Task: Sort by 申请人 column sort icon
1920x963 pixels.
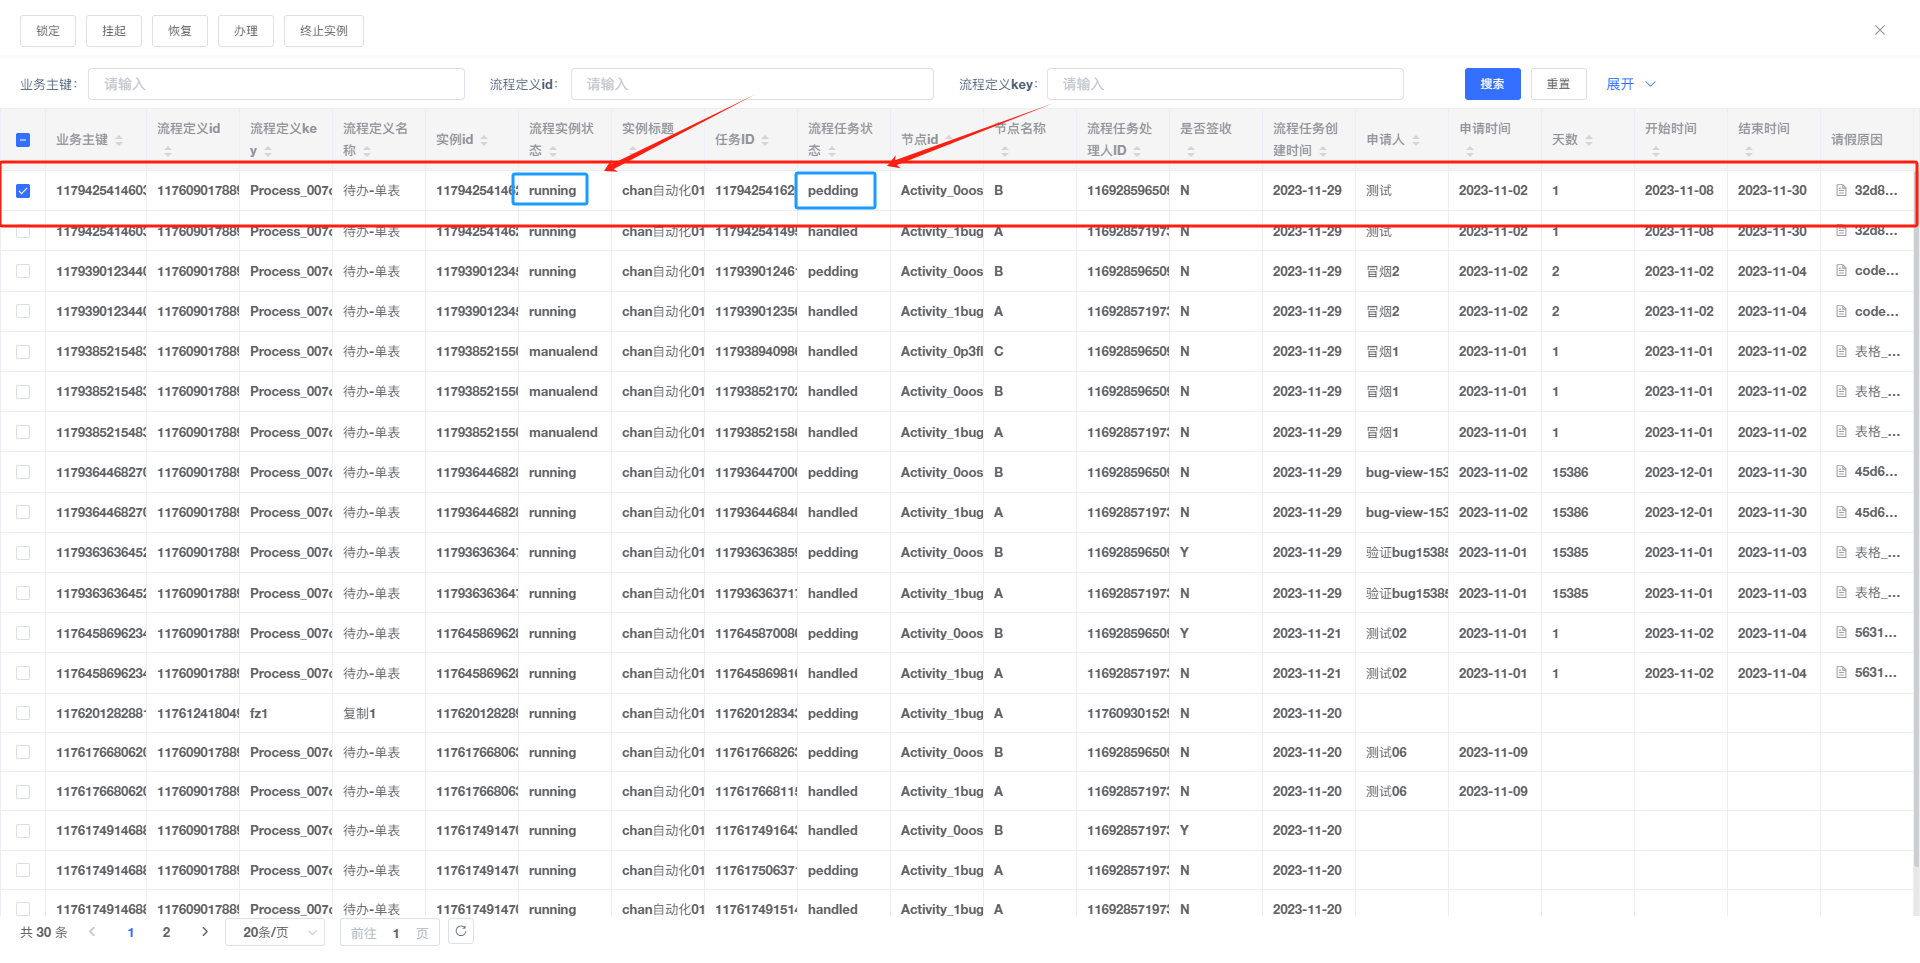Action: (x=1416, y=140)
